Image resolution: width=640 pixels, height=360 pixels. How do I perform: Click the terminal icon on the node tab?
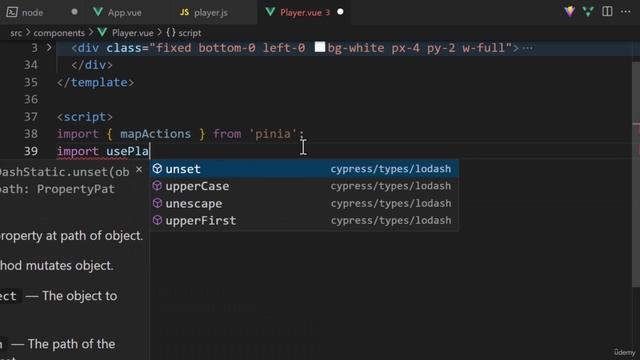click(12, 12)
